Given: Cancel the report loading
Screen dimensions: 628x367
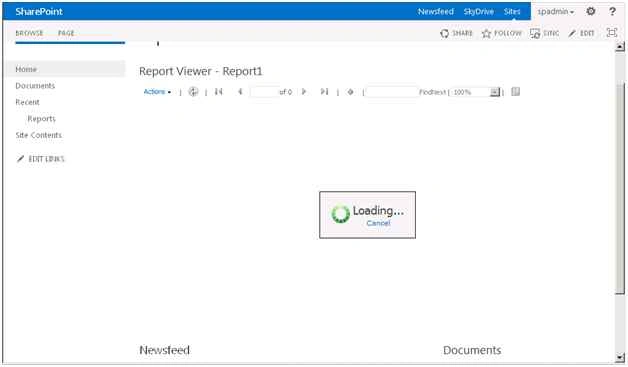Looking at the screenshot, I should (x=378, y=223).
